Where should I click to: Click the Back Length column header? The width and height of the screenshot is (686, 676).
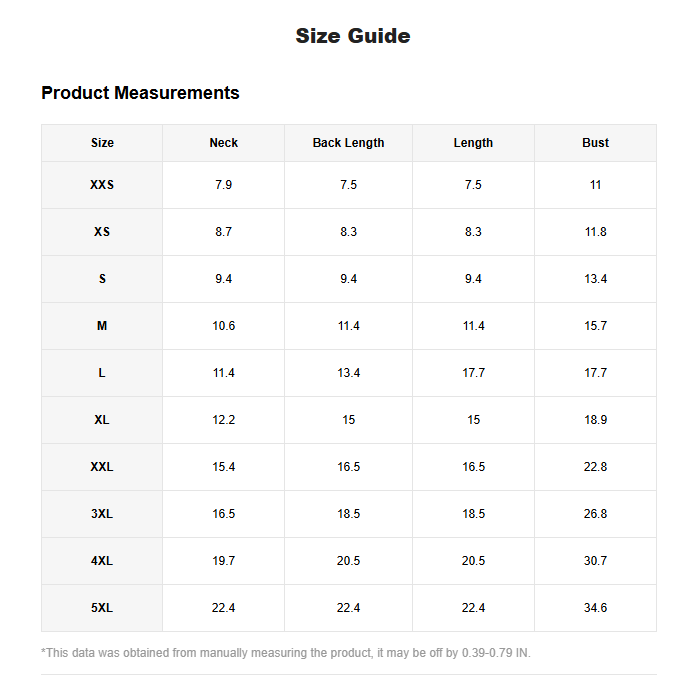pyautogui.click(x=348, y=143)
